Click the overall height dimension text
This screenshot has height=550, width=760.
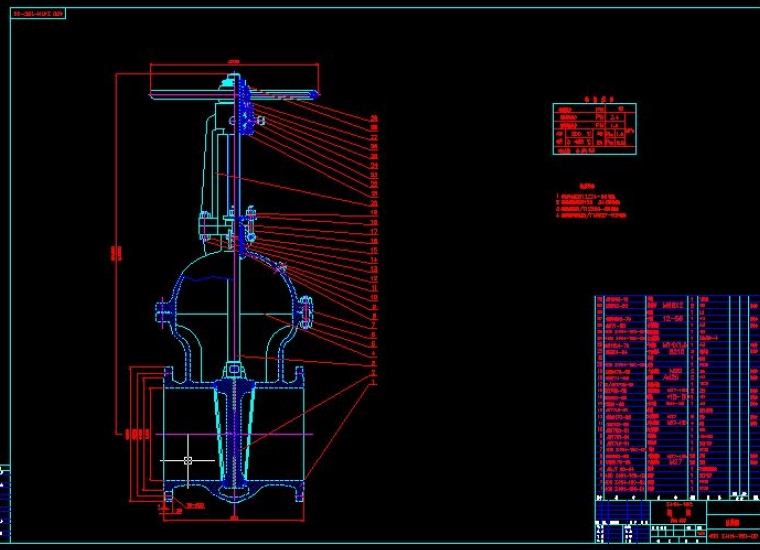click(x=113, y=255)
